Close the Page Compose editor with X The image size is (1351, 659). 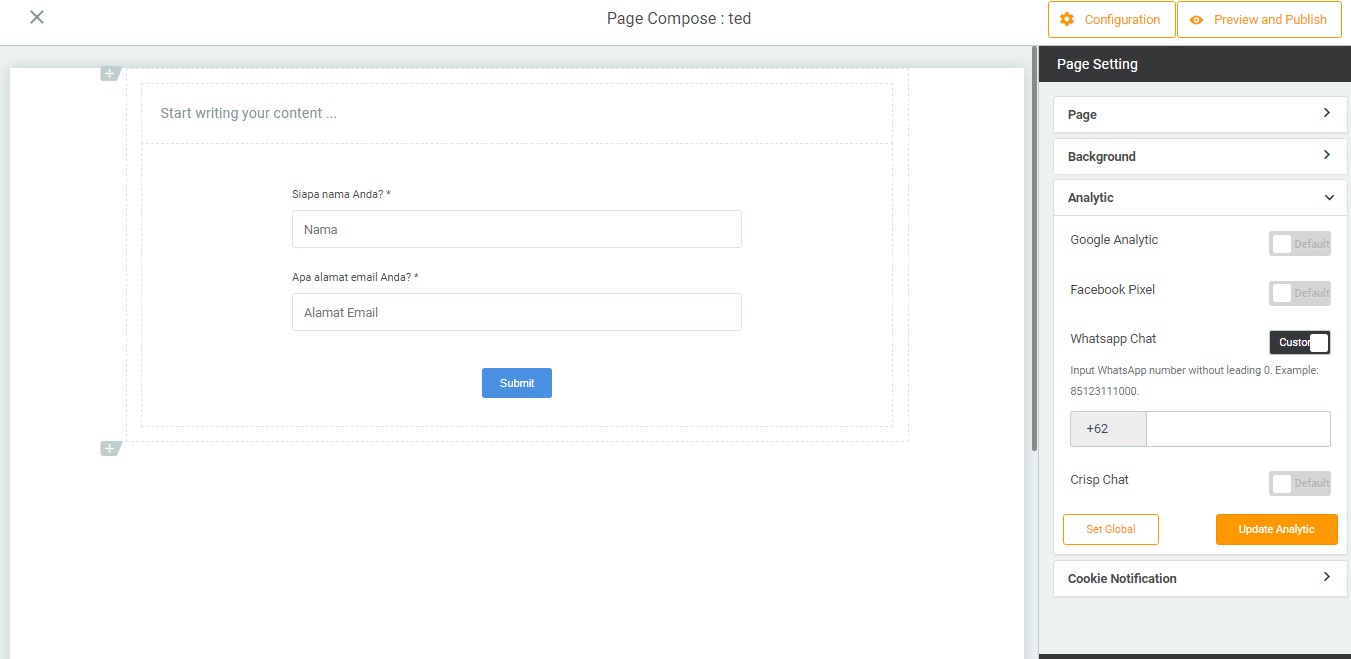pyautogui.click(x=37, y=17)
